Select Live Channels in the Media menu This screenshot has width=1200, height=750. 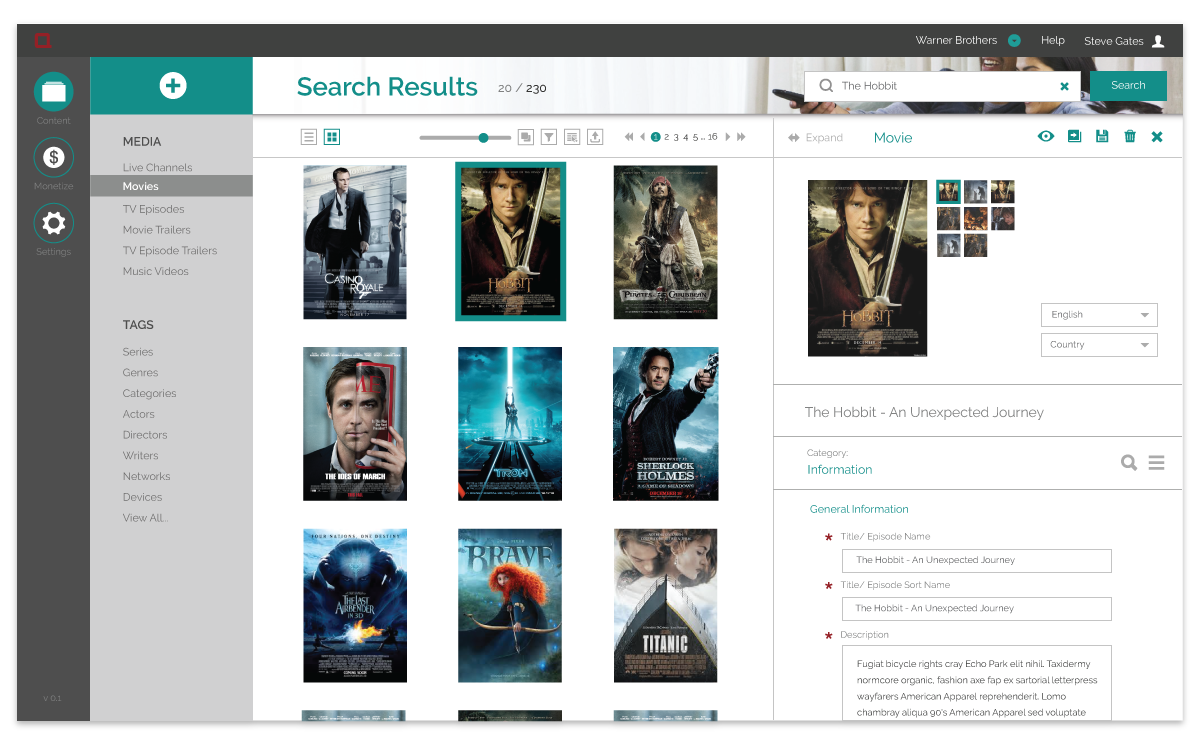[157, 168]
